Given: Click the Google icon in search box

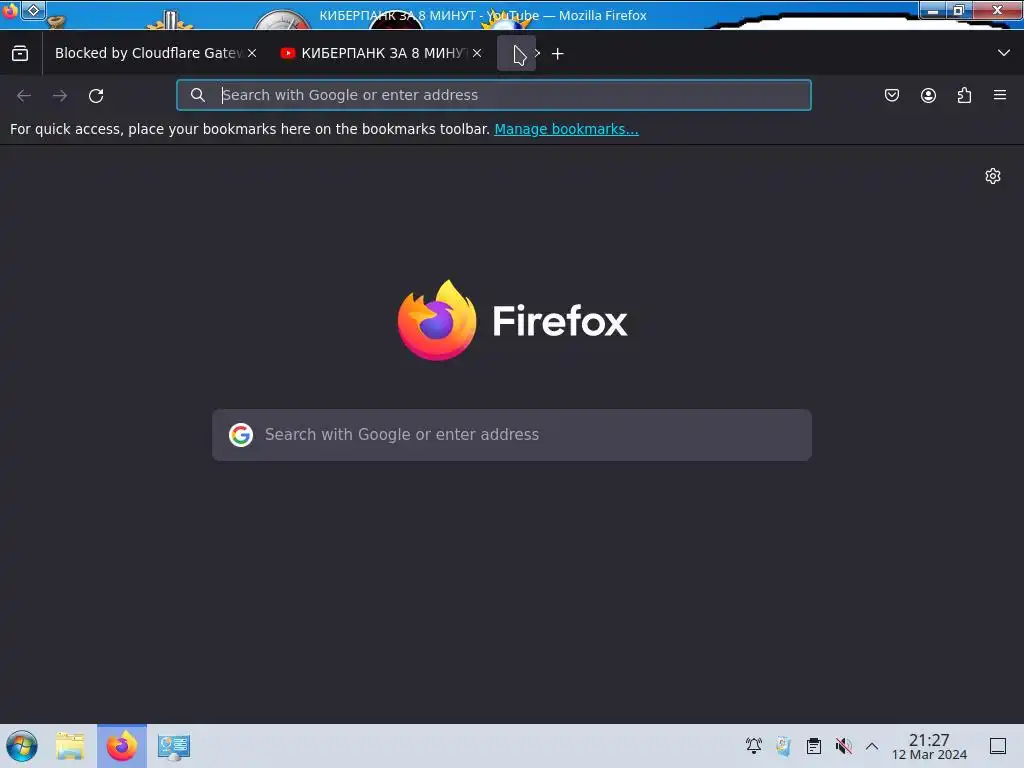Looking at the screenshot, I should [x=241, y=435].
